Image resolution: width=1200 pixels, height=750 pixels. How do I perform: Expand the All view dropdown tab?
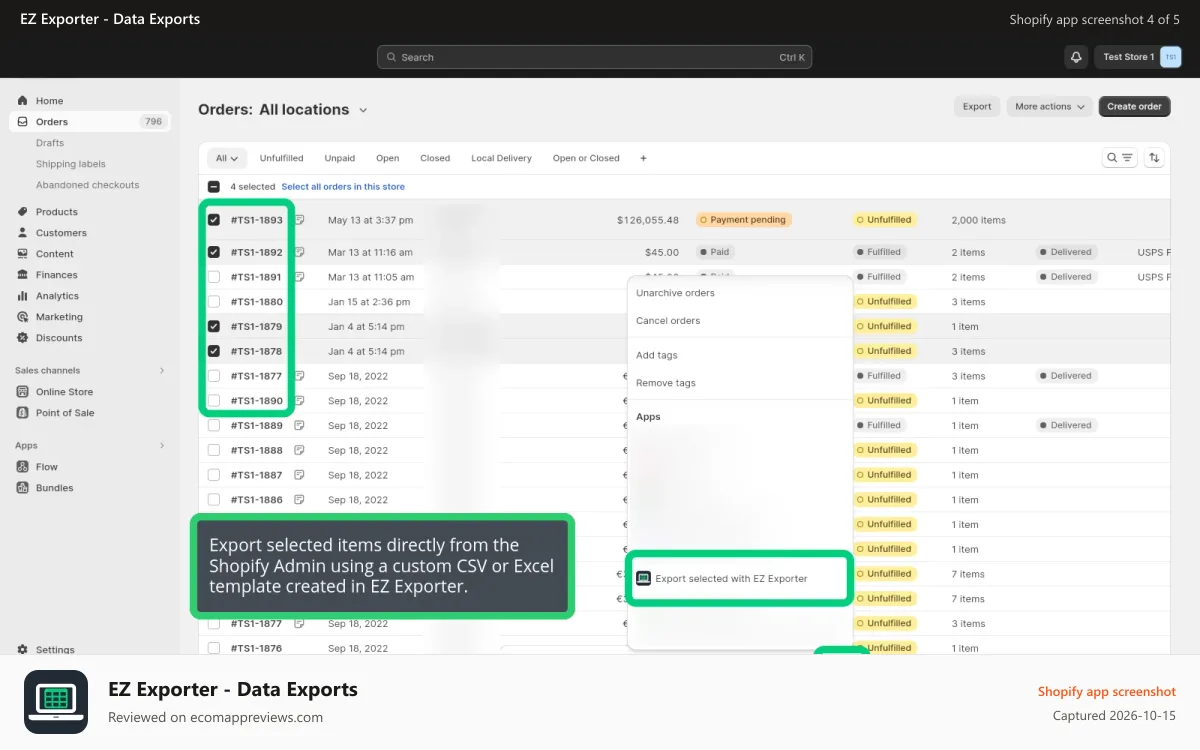[x=227, y=158]
